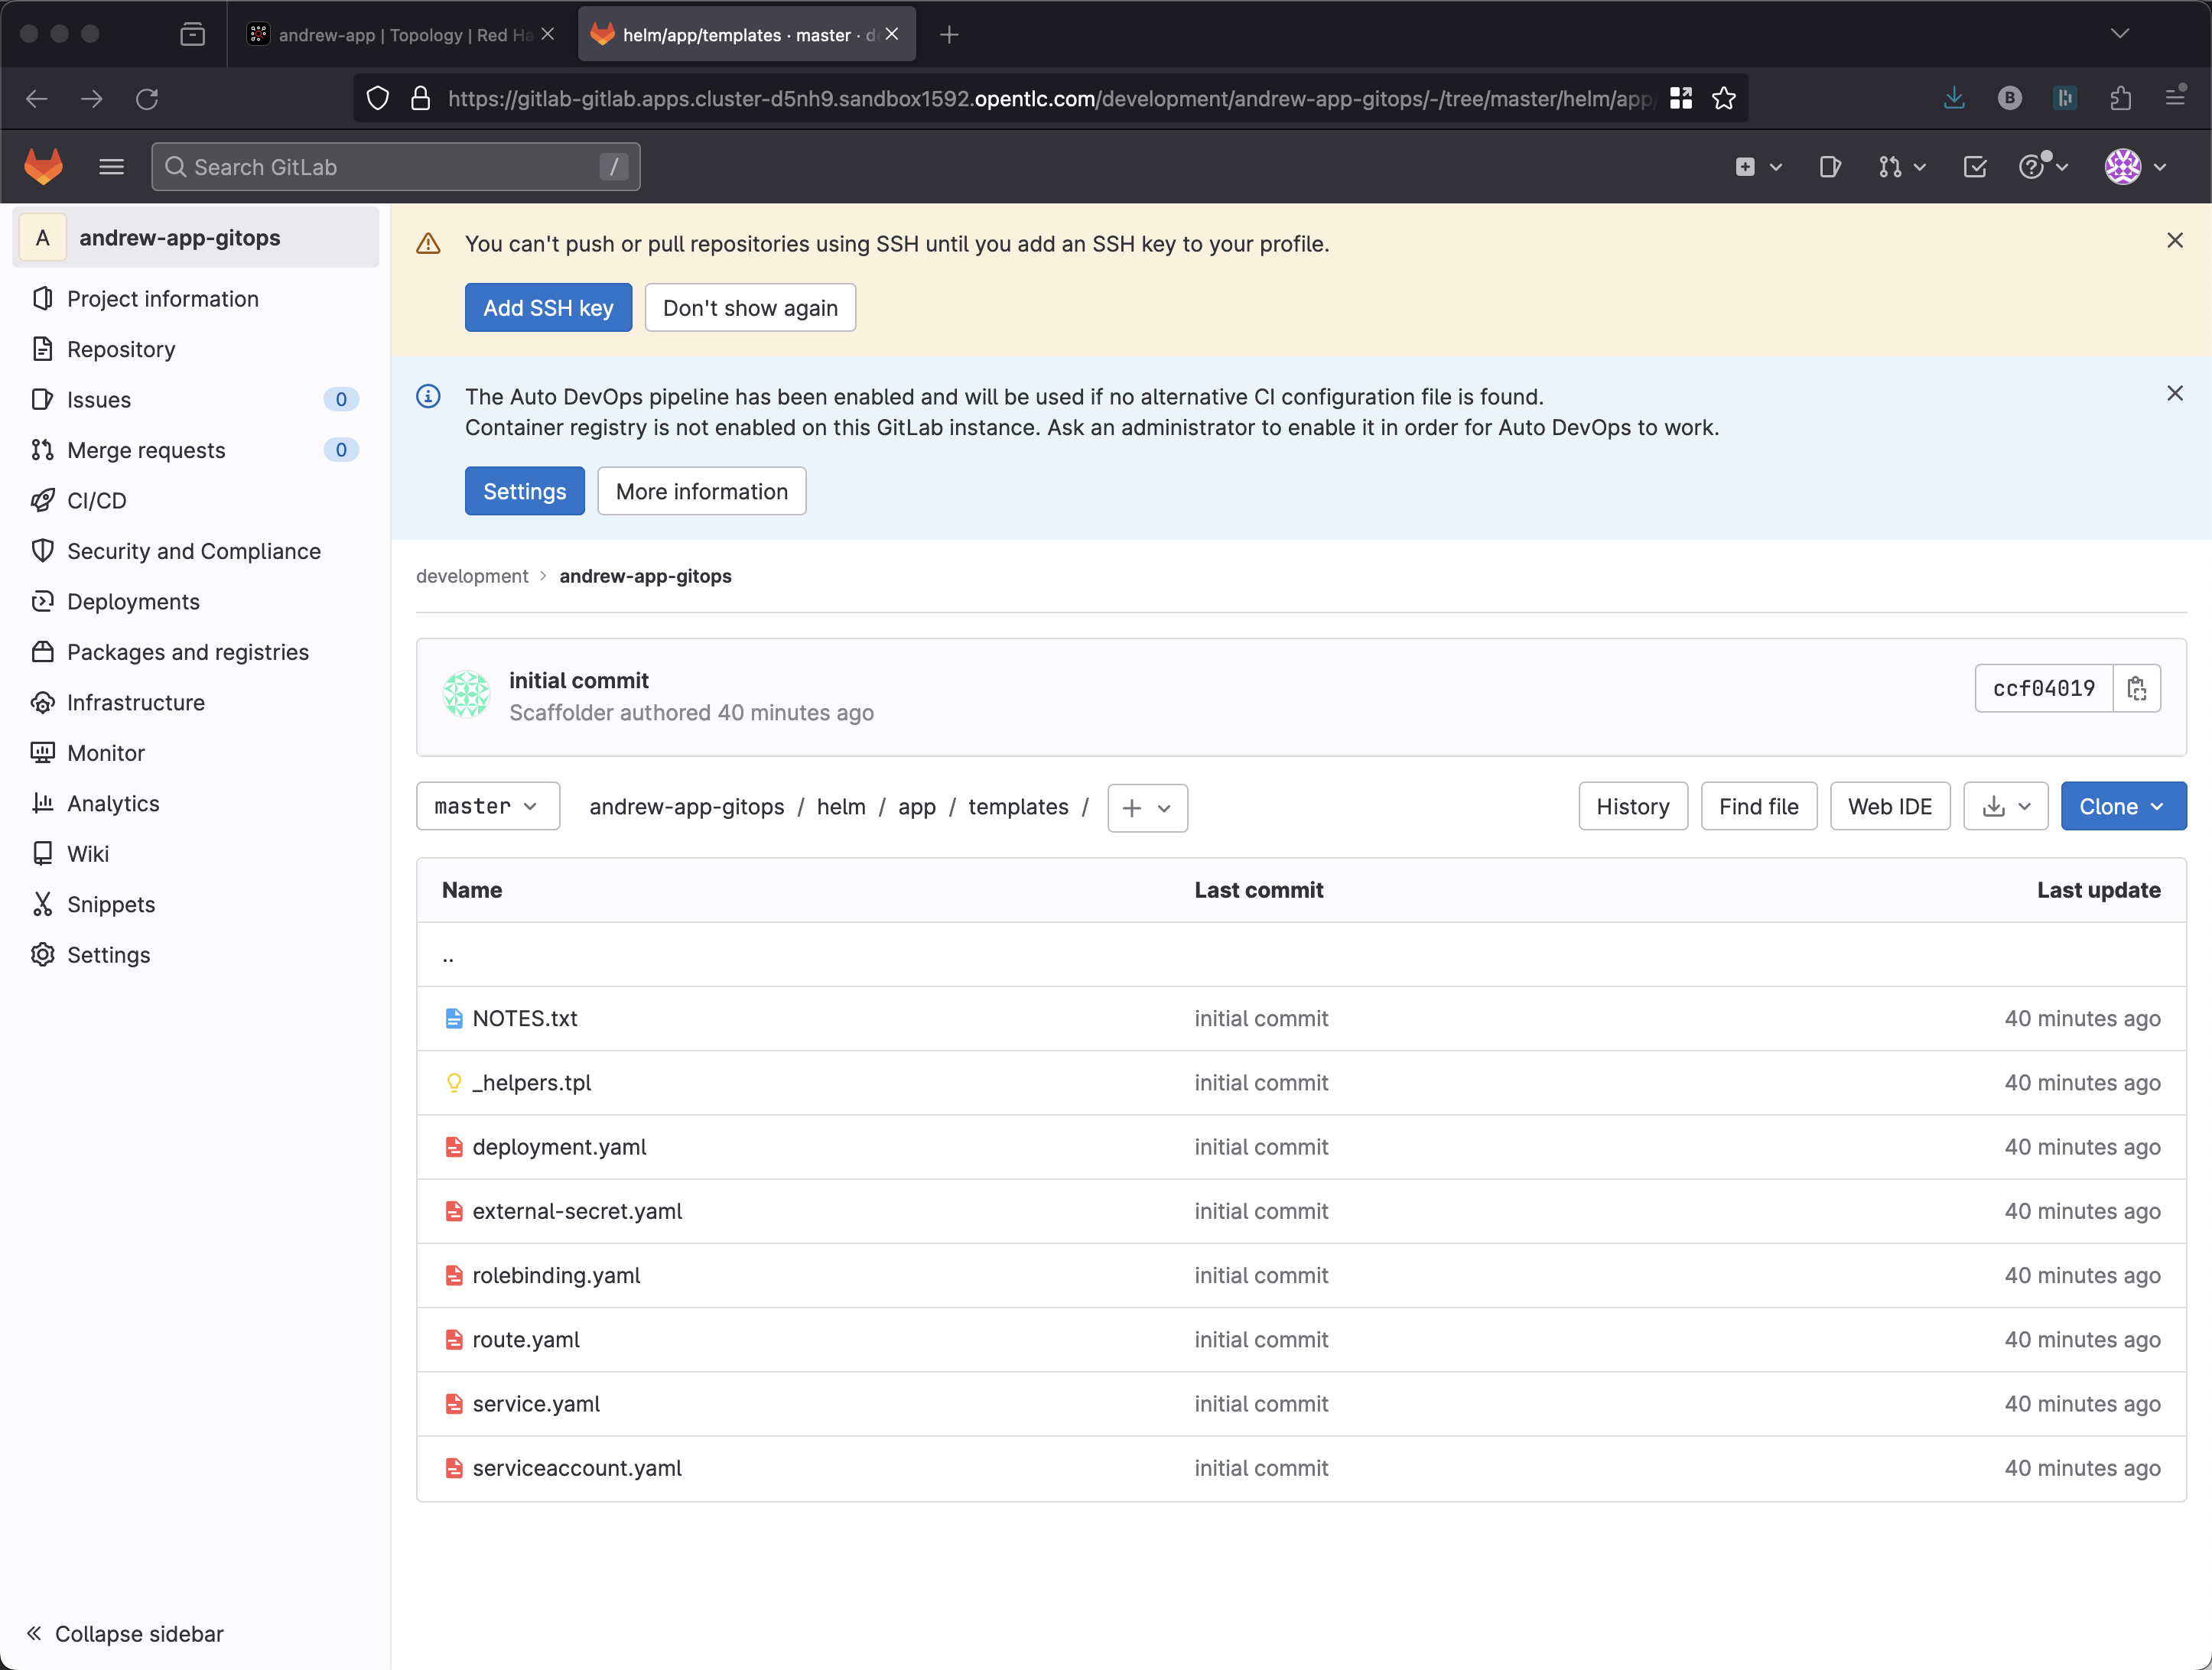Open the Issues icon in top bar
Viewport: 2212px width, 1670px height.
(1829, 166)
